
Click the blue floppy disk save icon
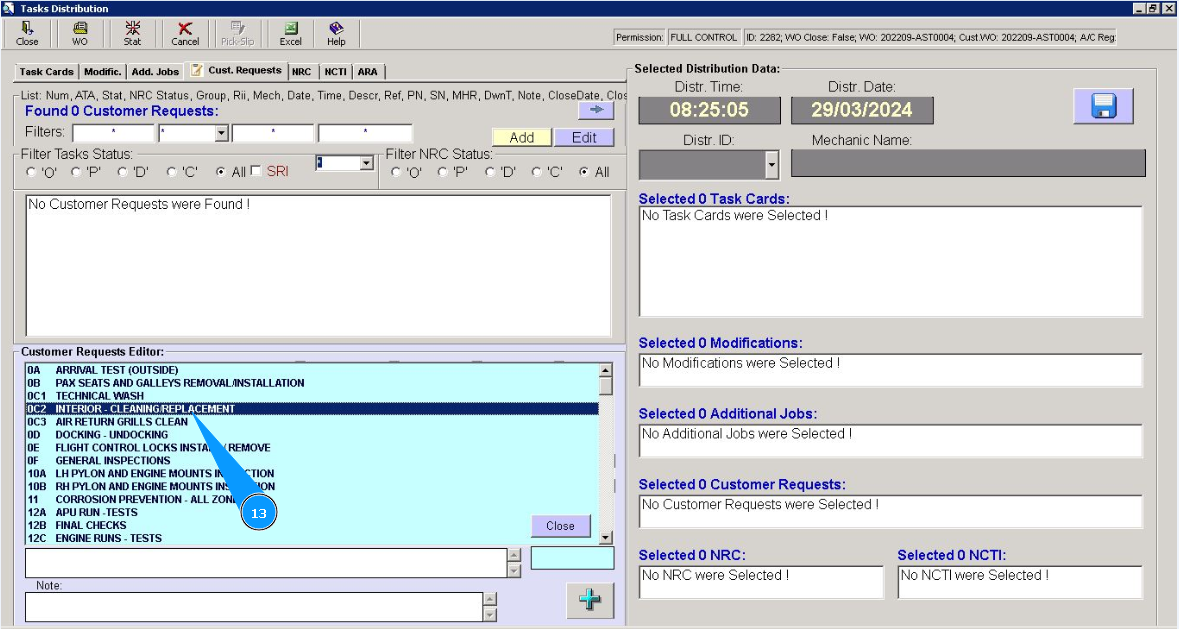coord(1103,105)
